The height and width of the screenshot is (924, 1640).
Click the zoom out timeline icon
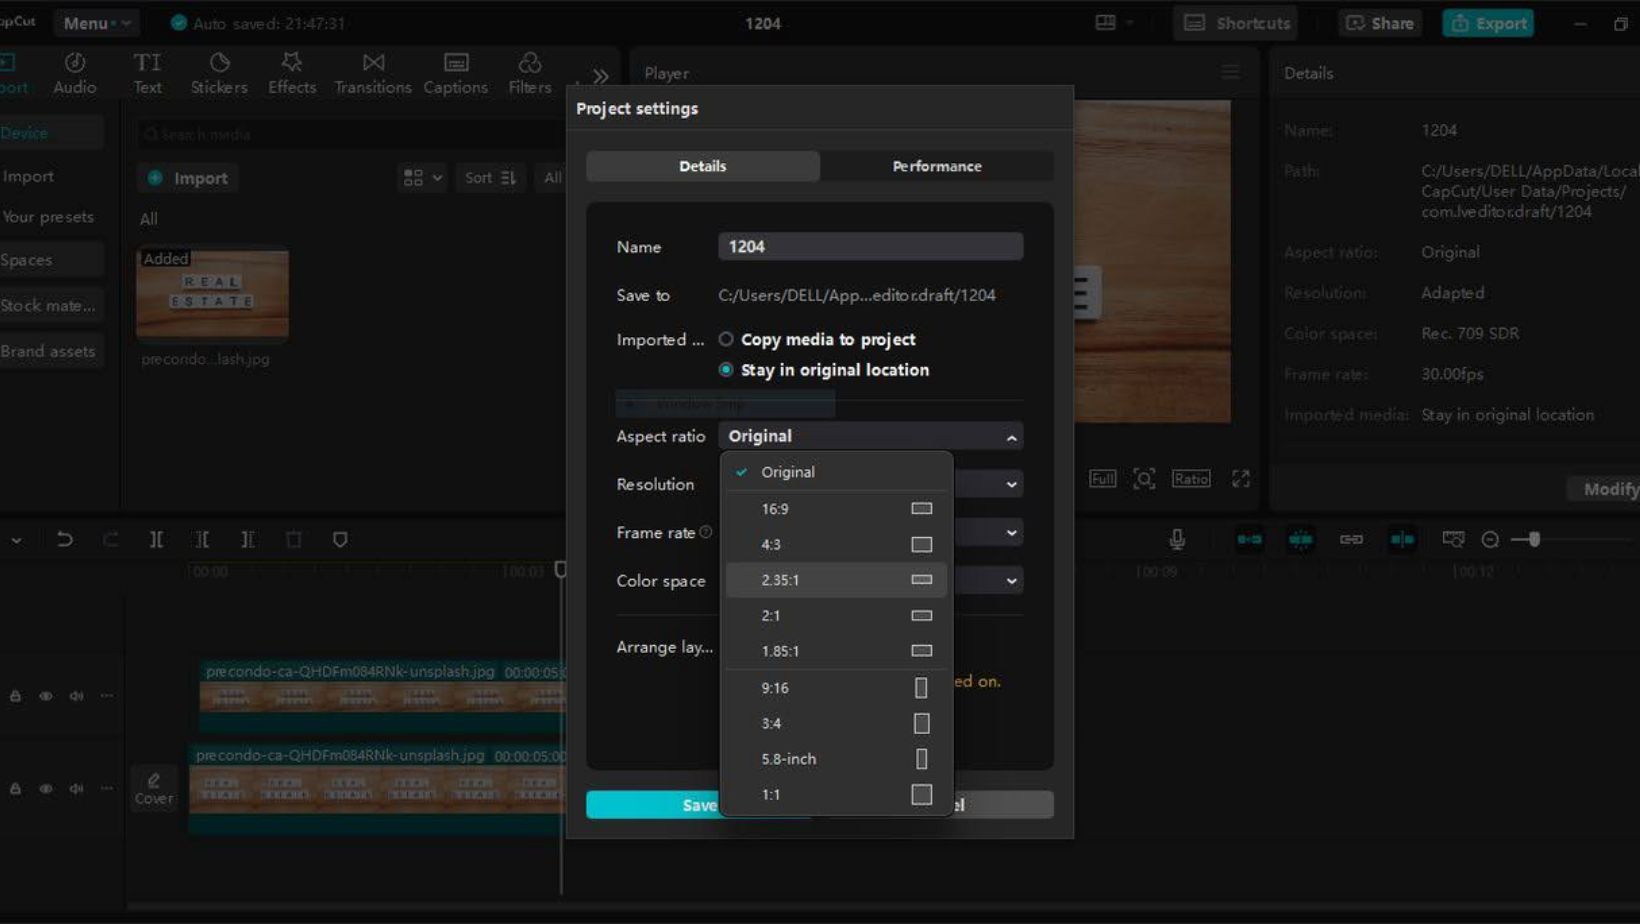coord(1490,540)
